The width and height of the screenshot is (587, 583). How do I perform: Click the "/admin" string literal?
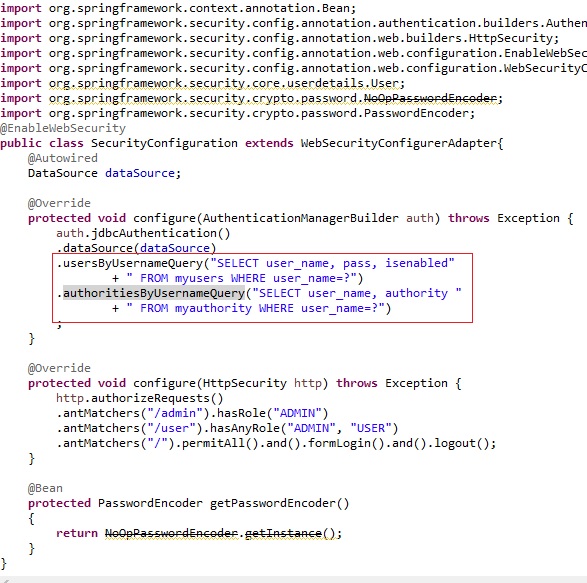175,413
